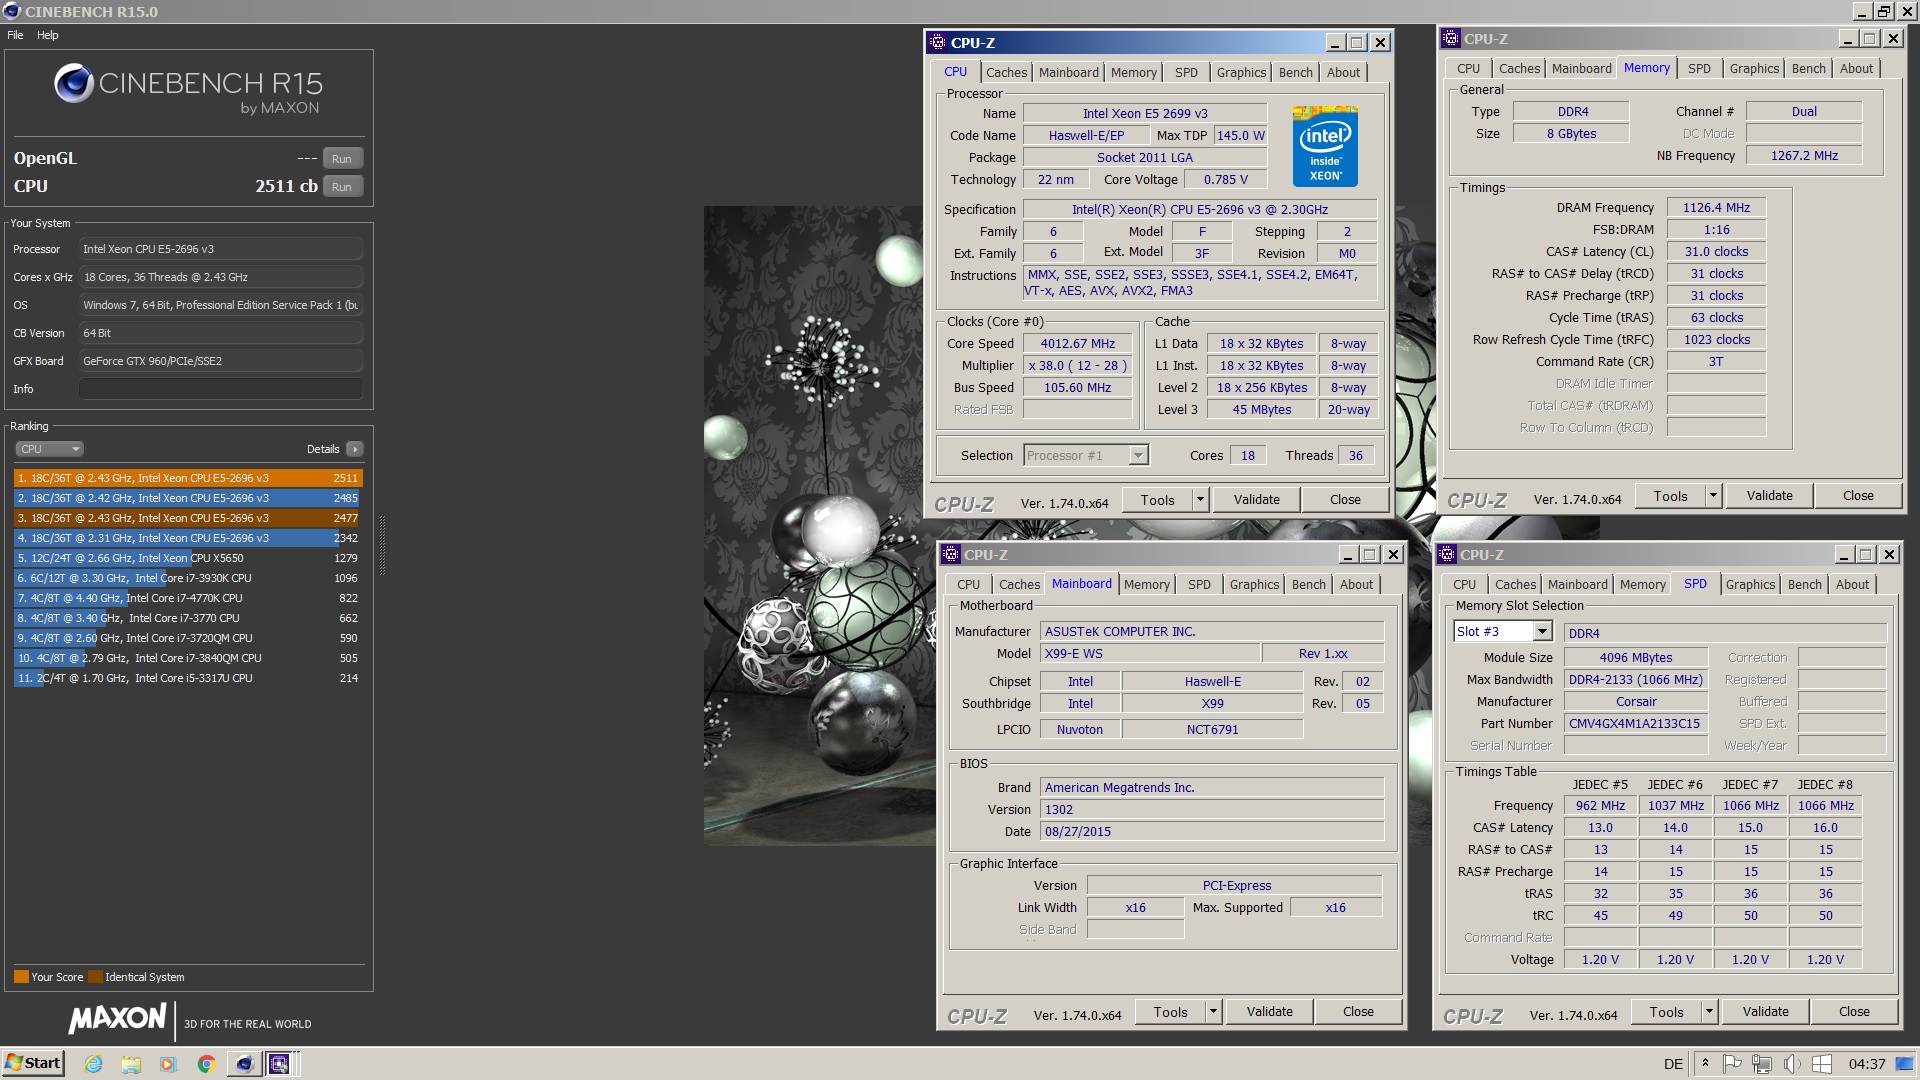The width and height of the screenshot is (1920, 1080).
Task: Open the Ranking Details arrow button
Action: 355,449
